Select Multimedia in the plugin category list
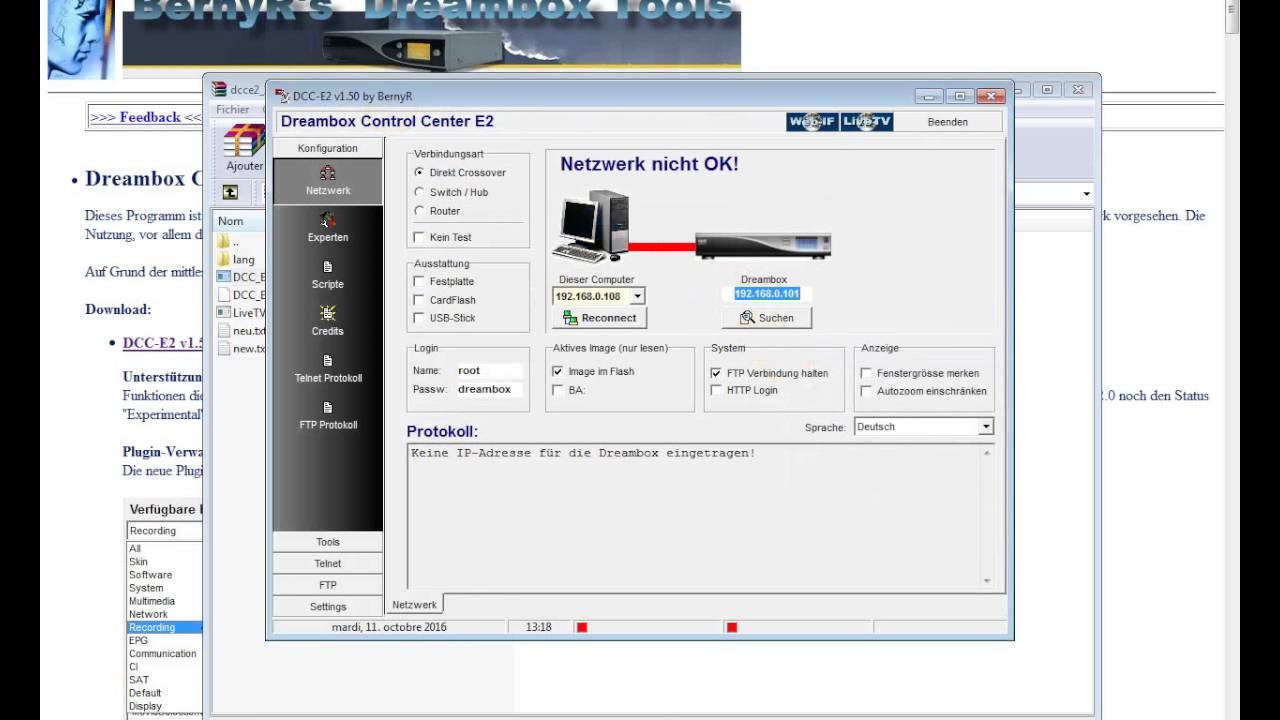1280x720 pixels. point(152,601)
